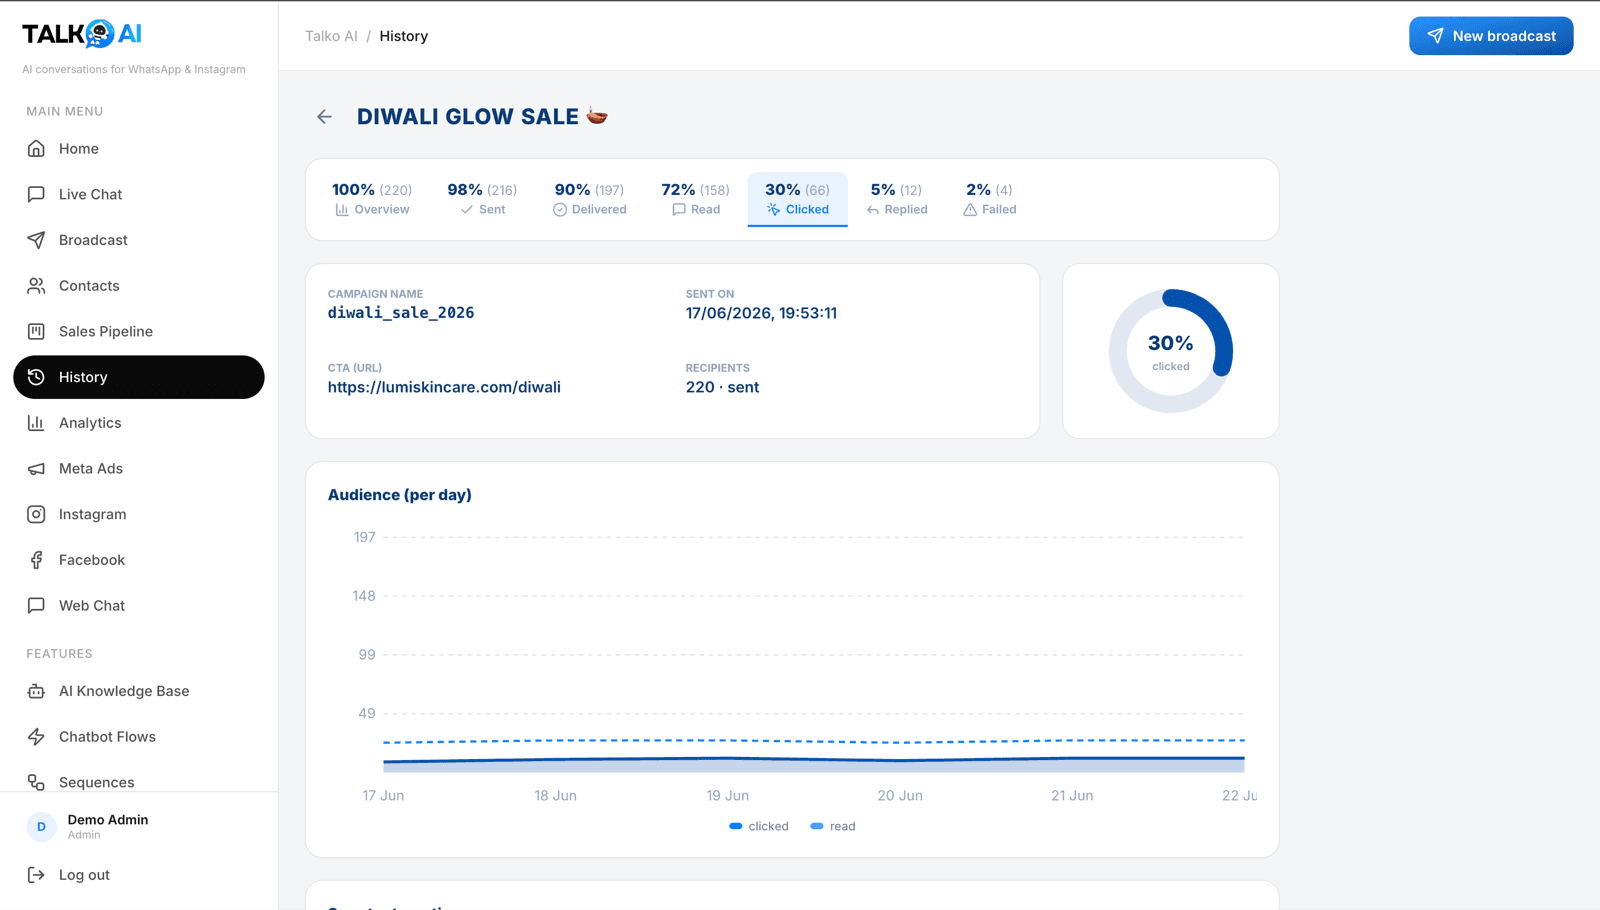Navigate to Contacts
This screenshot has width=1600, height=910.
pos(139,286)
